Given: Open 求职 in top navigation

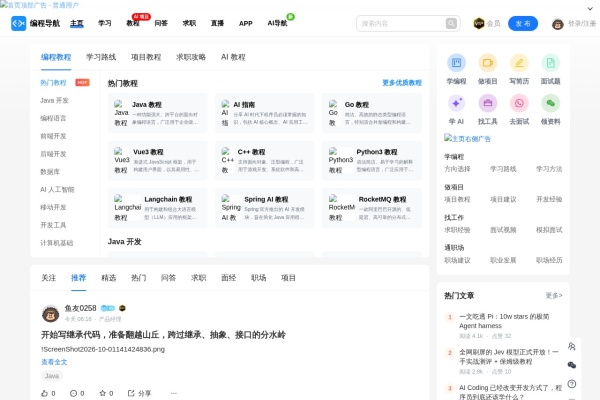Looking at the screenshot, I should click(x=189, y=23).
